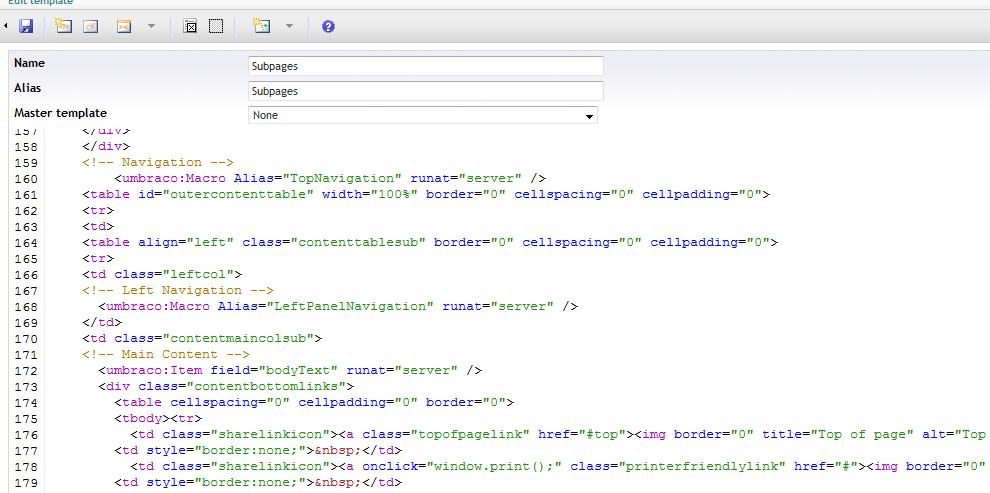This screenshot has width=990, height=493.
Task: Open Help via the blue question mark icon
Action: click(x=328, y=27)
